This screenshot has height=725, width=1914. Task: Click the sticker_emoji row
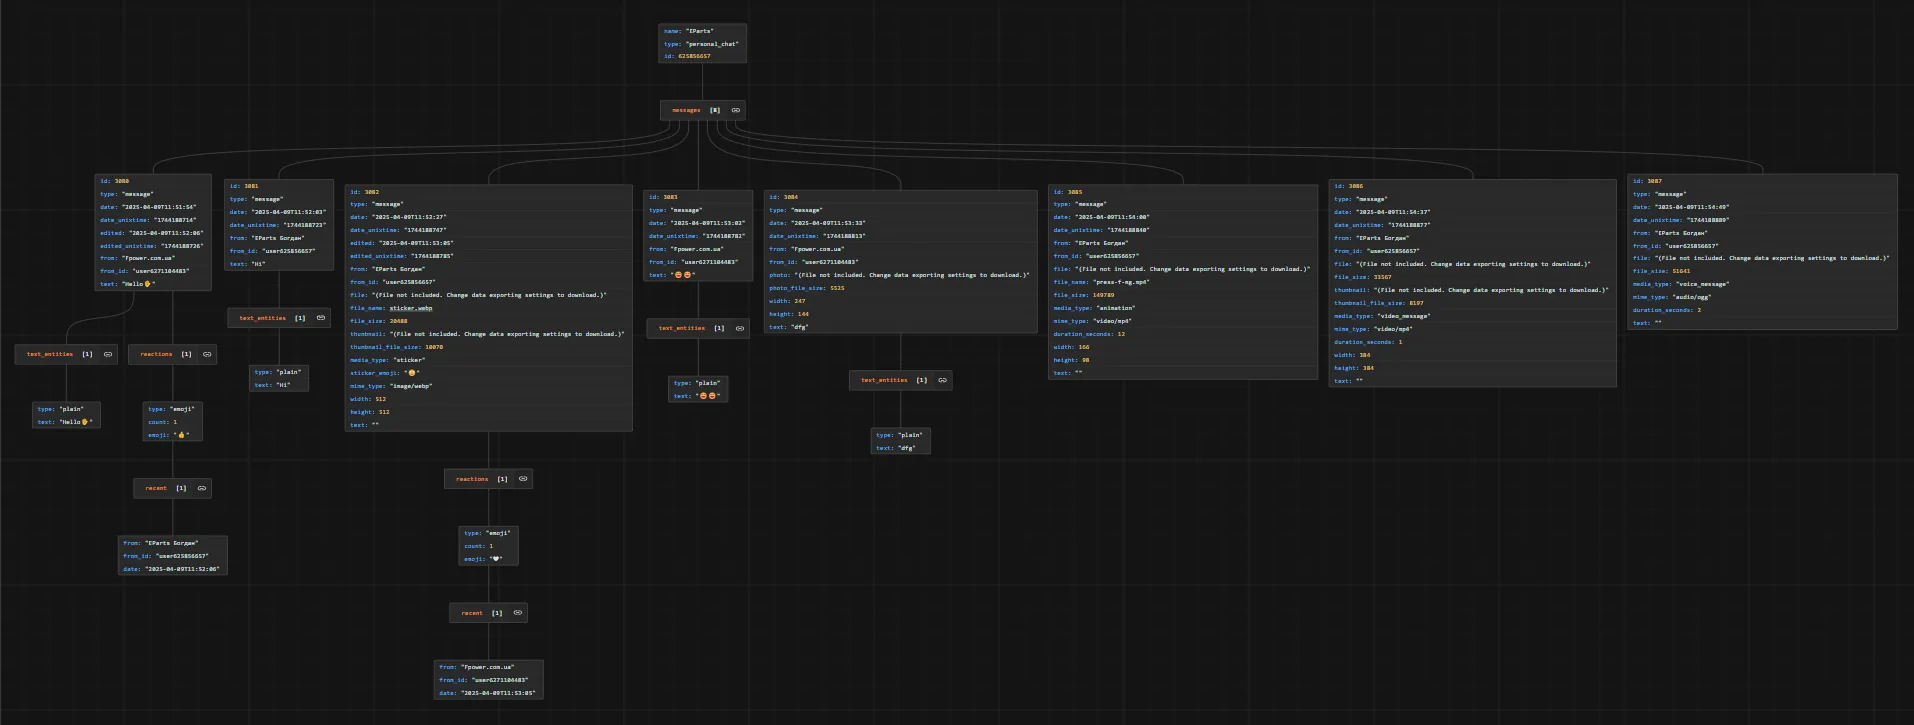[385, 373]
